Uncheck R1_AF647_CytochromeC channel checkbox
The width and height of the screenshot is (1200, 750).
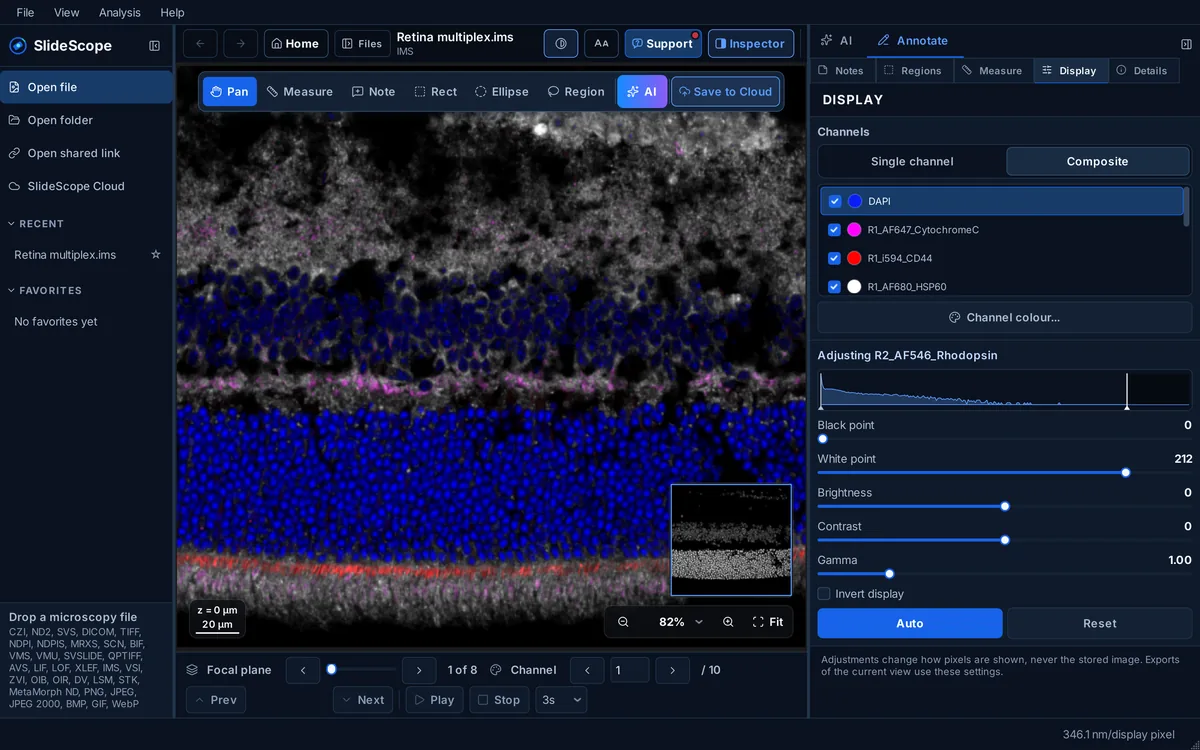coord(835,230)
